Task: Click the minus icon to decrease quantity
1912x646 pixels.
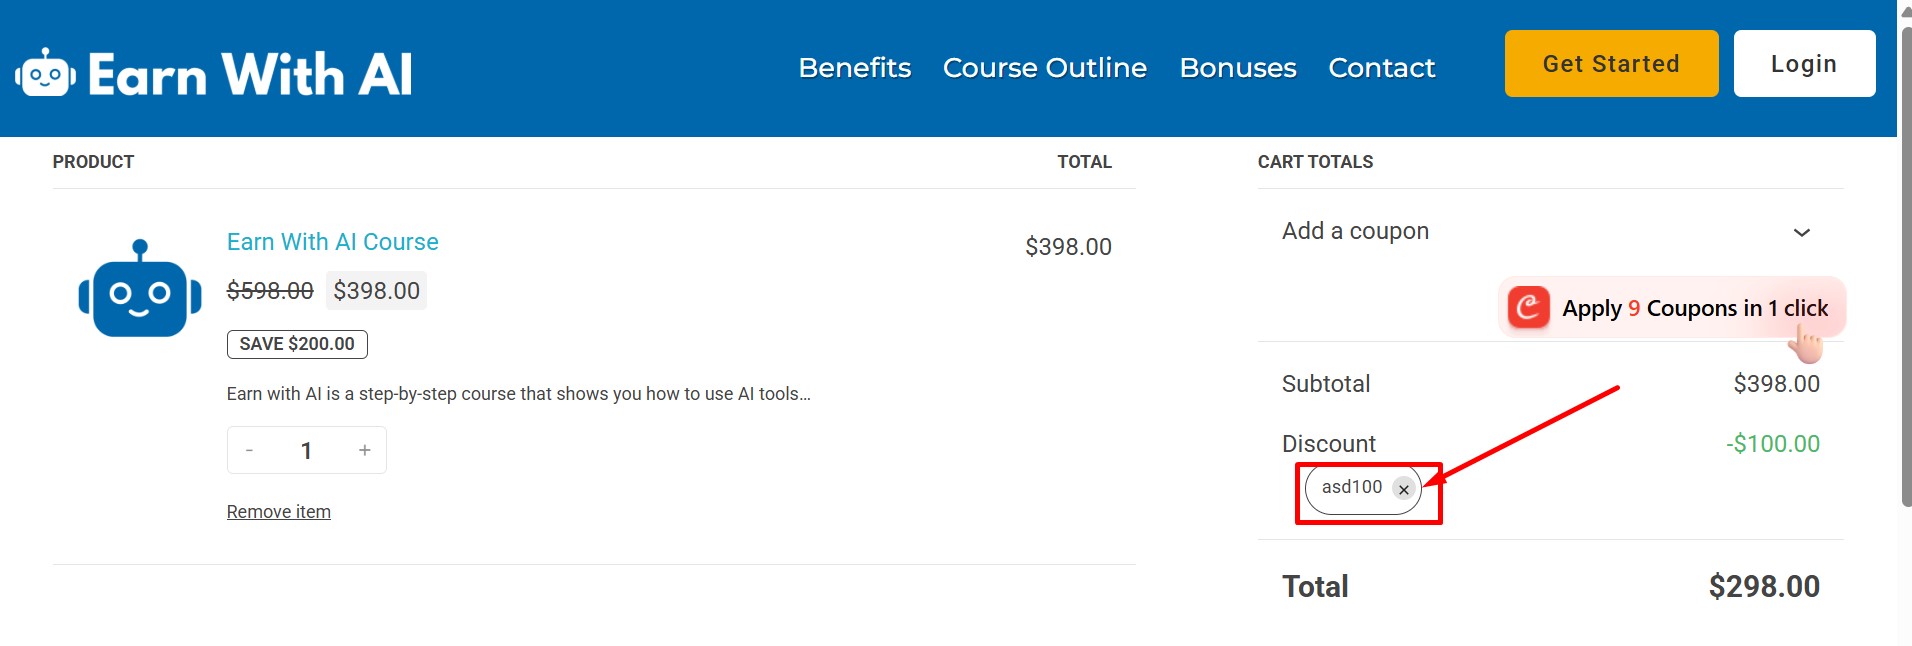Action: pyautogui.click(x=249, y=450)
